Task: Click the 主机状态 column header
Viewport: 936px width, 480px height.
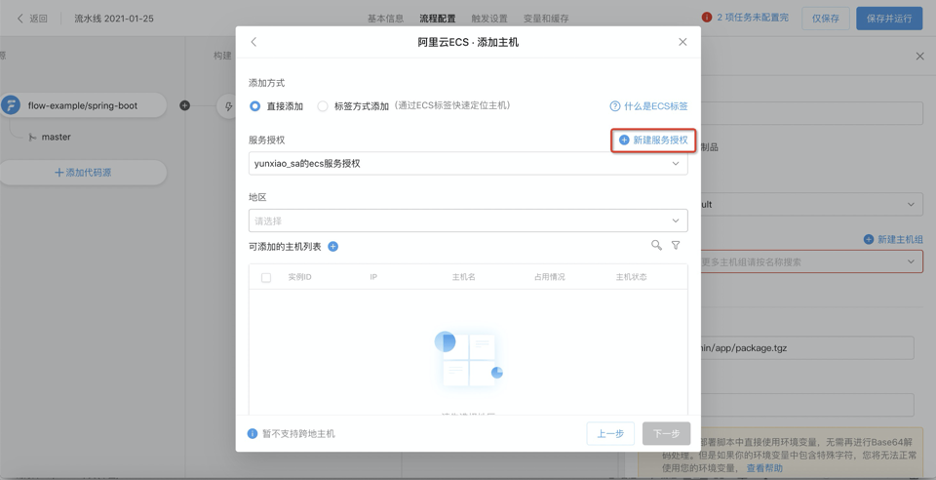Action: 631,277
